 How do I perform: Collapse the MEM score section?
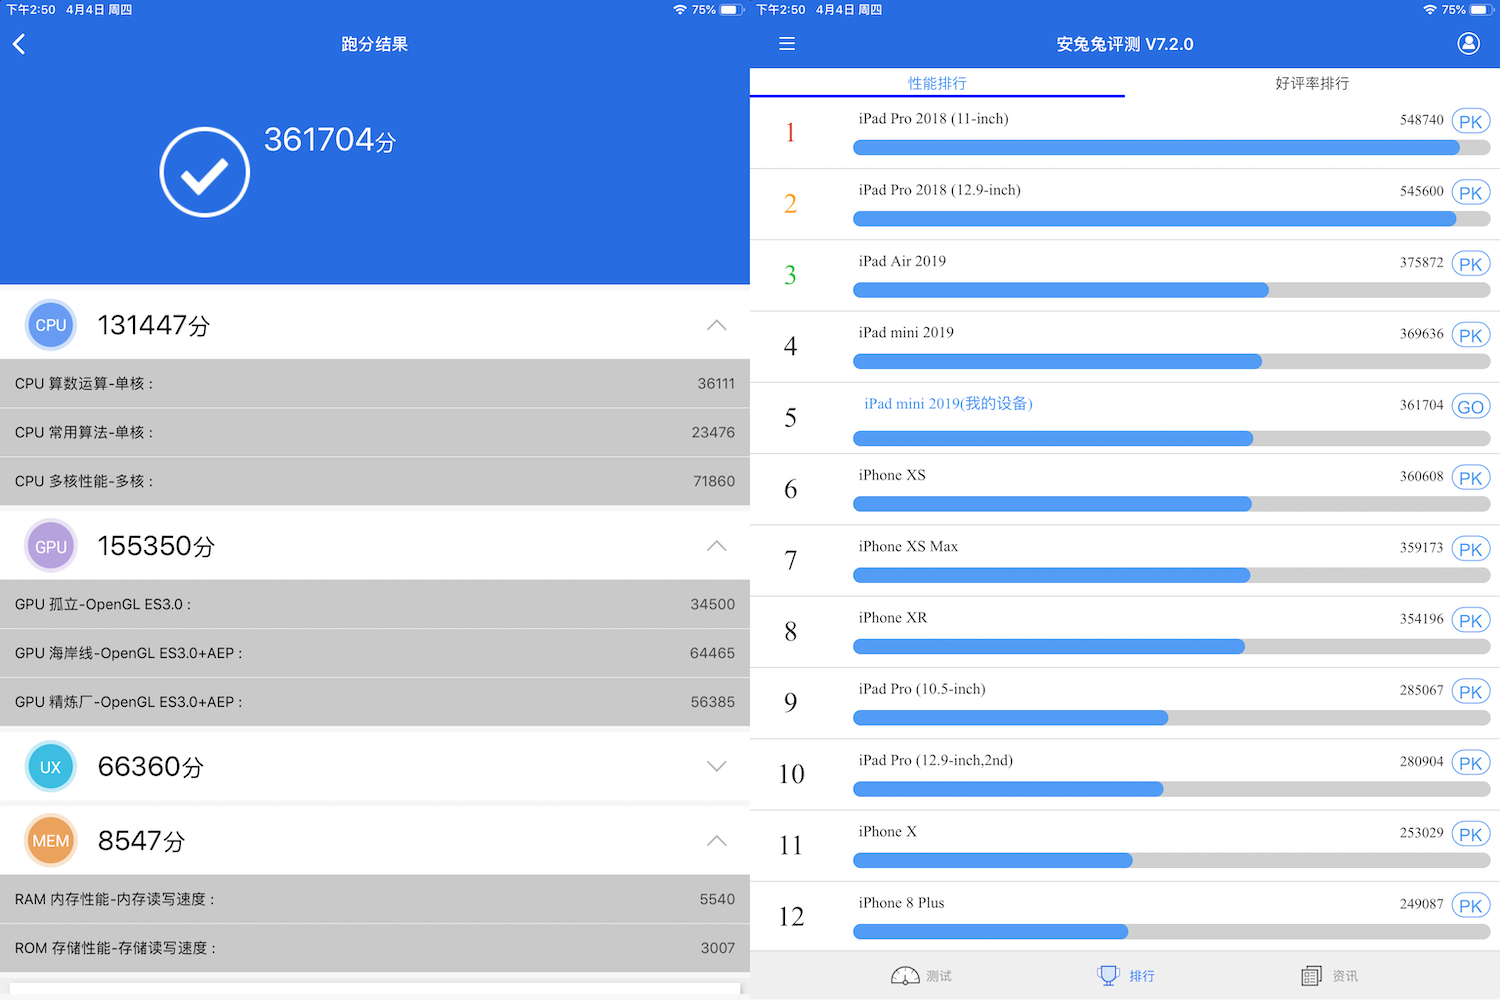(716, 840)
